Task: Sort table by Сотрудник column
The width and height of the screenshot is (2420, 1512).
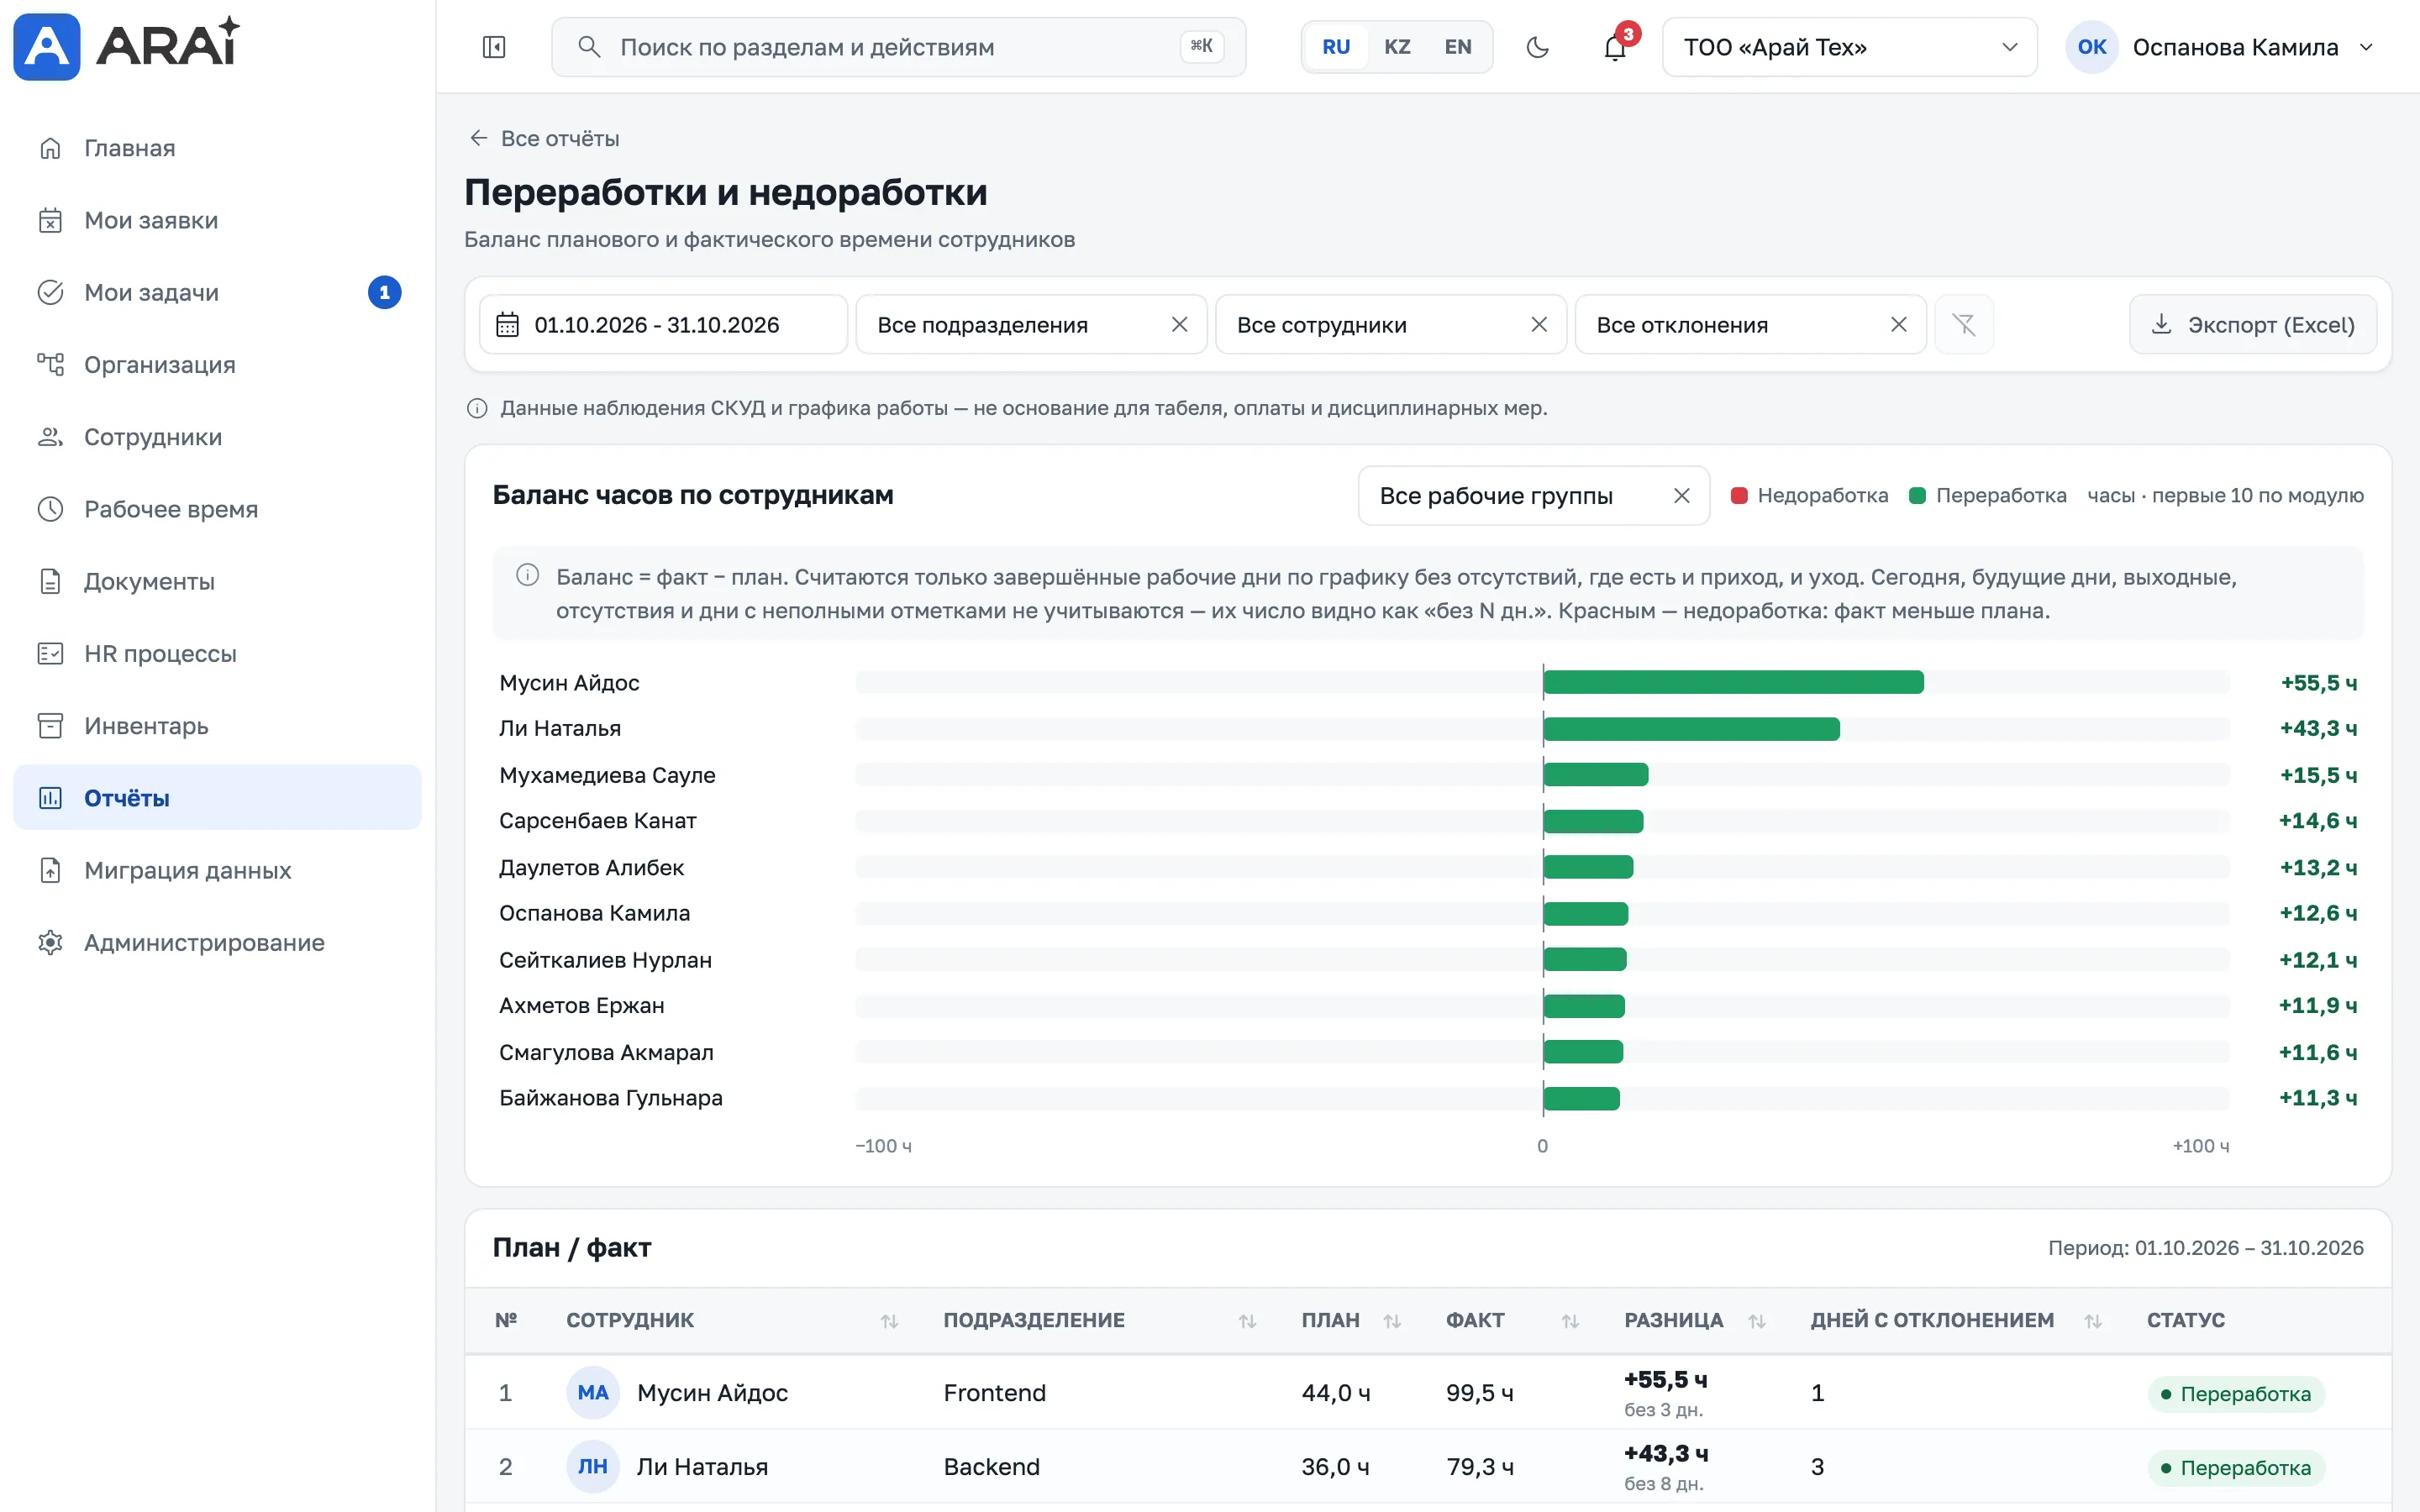Action: coord(889,1321)
